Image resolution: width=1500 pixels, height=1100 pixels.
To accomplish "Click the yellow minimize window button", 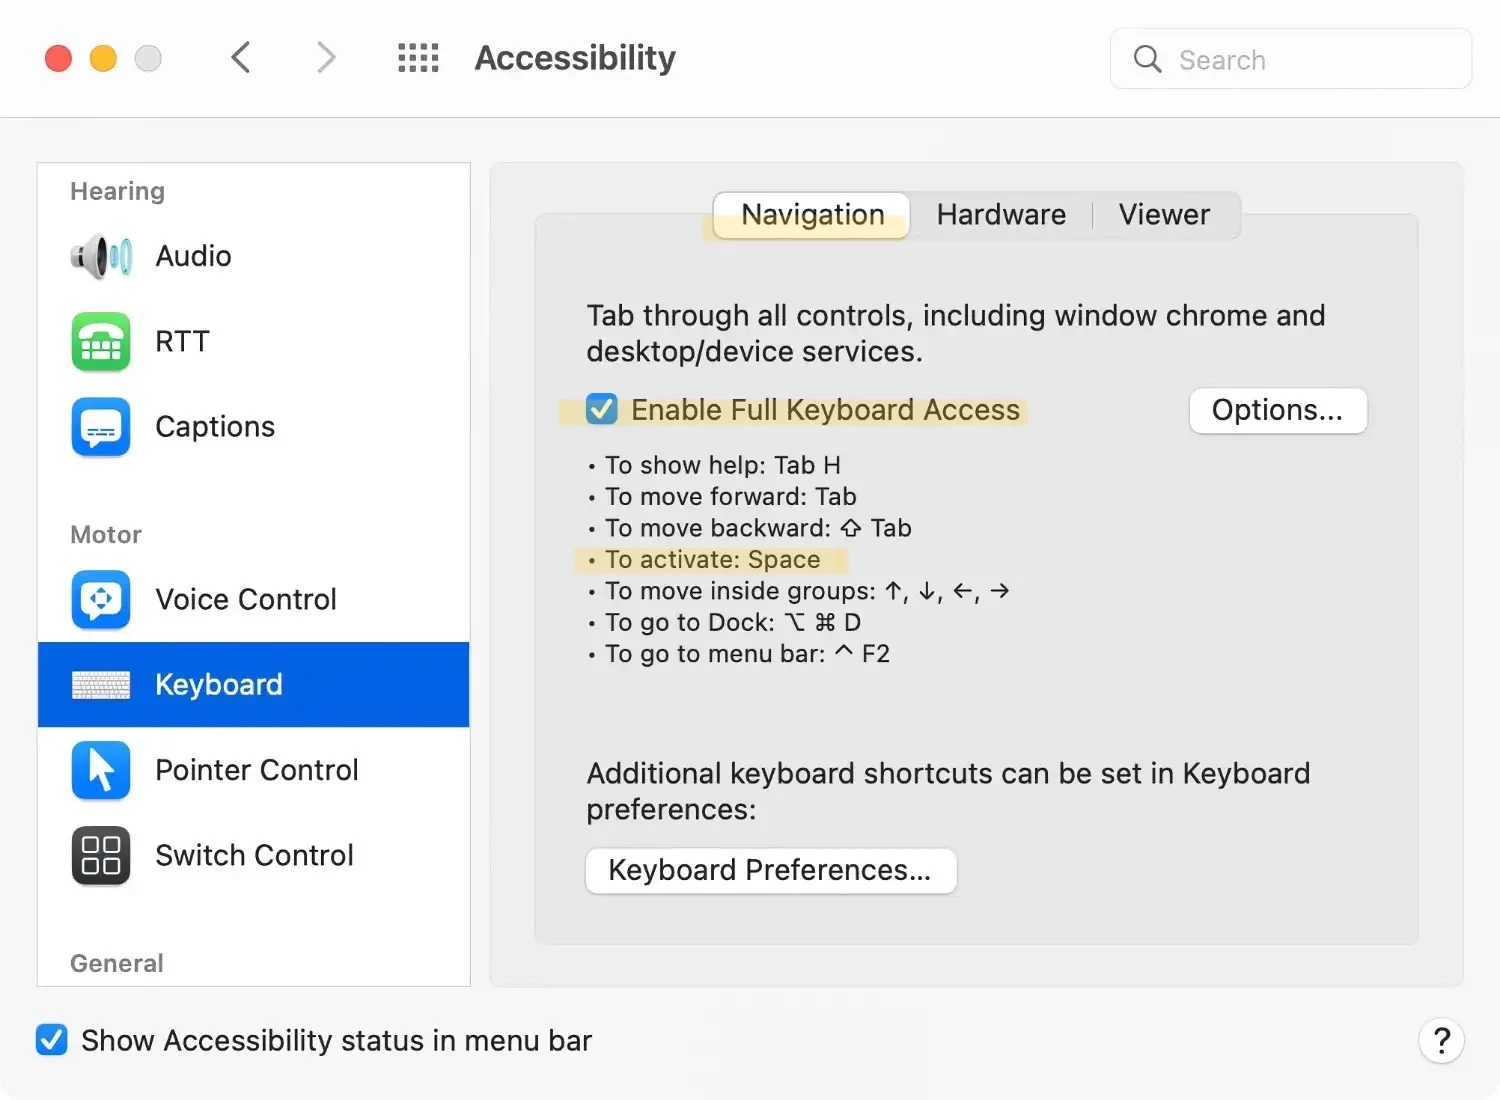I will click(103, 59).
